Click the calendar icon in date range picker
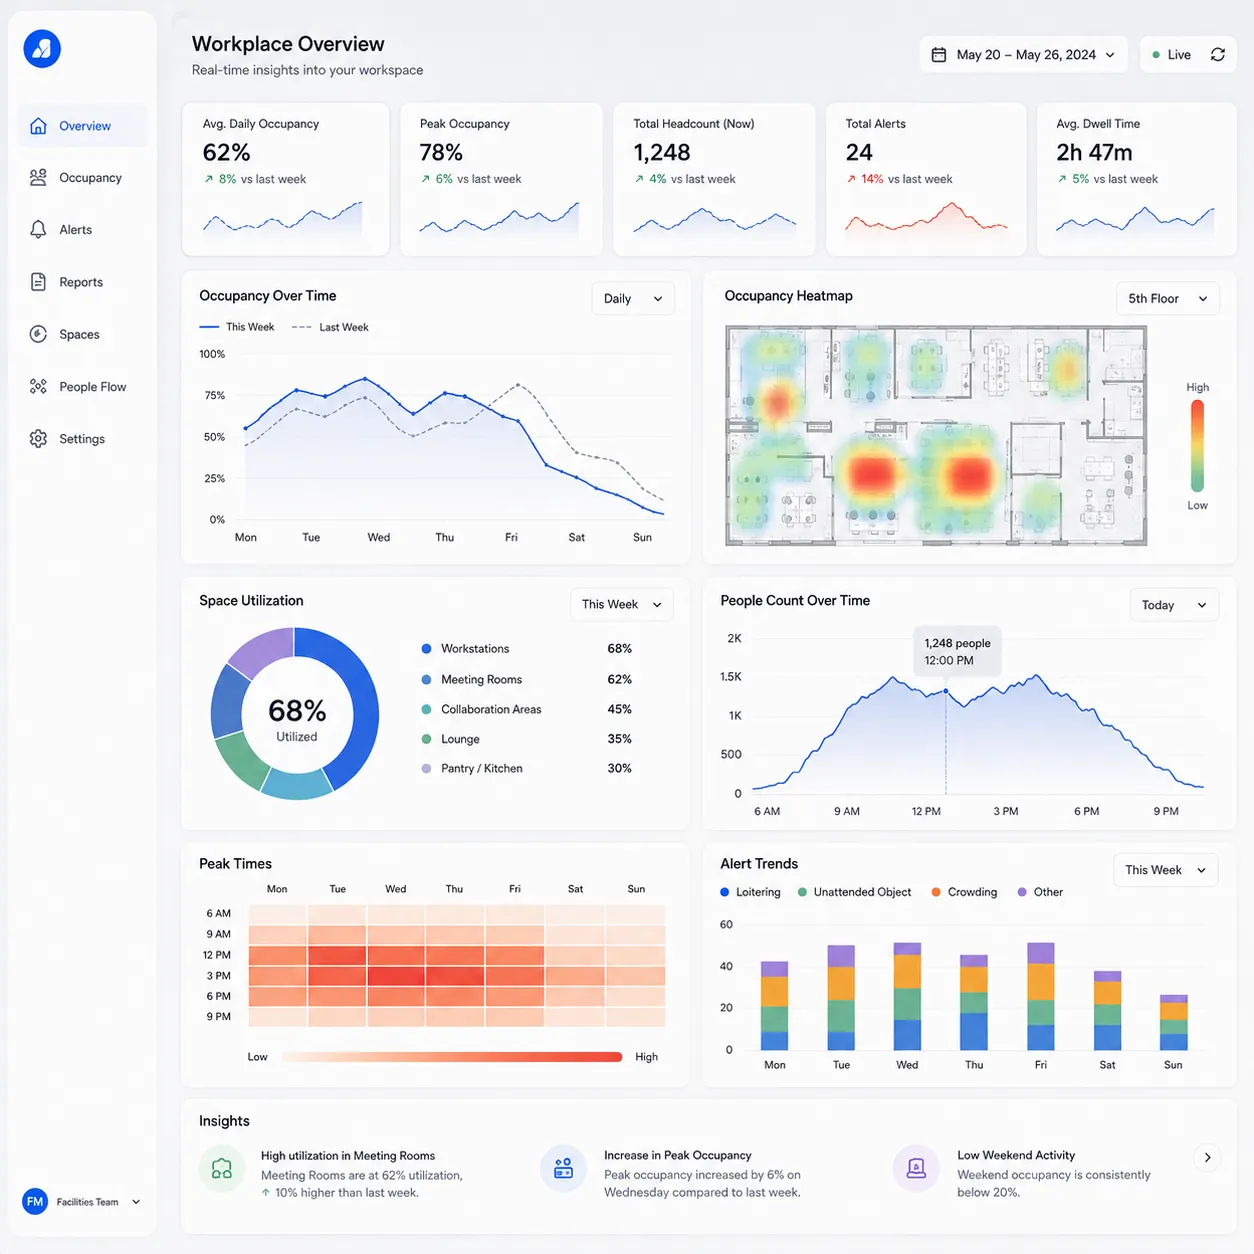Viewport: 1254px width, 1254px height. coord(939,55)
